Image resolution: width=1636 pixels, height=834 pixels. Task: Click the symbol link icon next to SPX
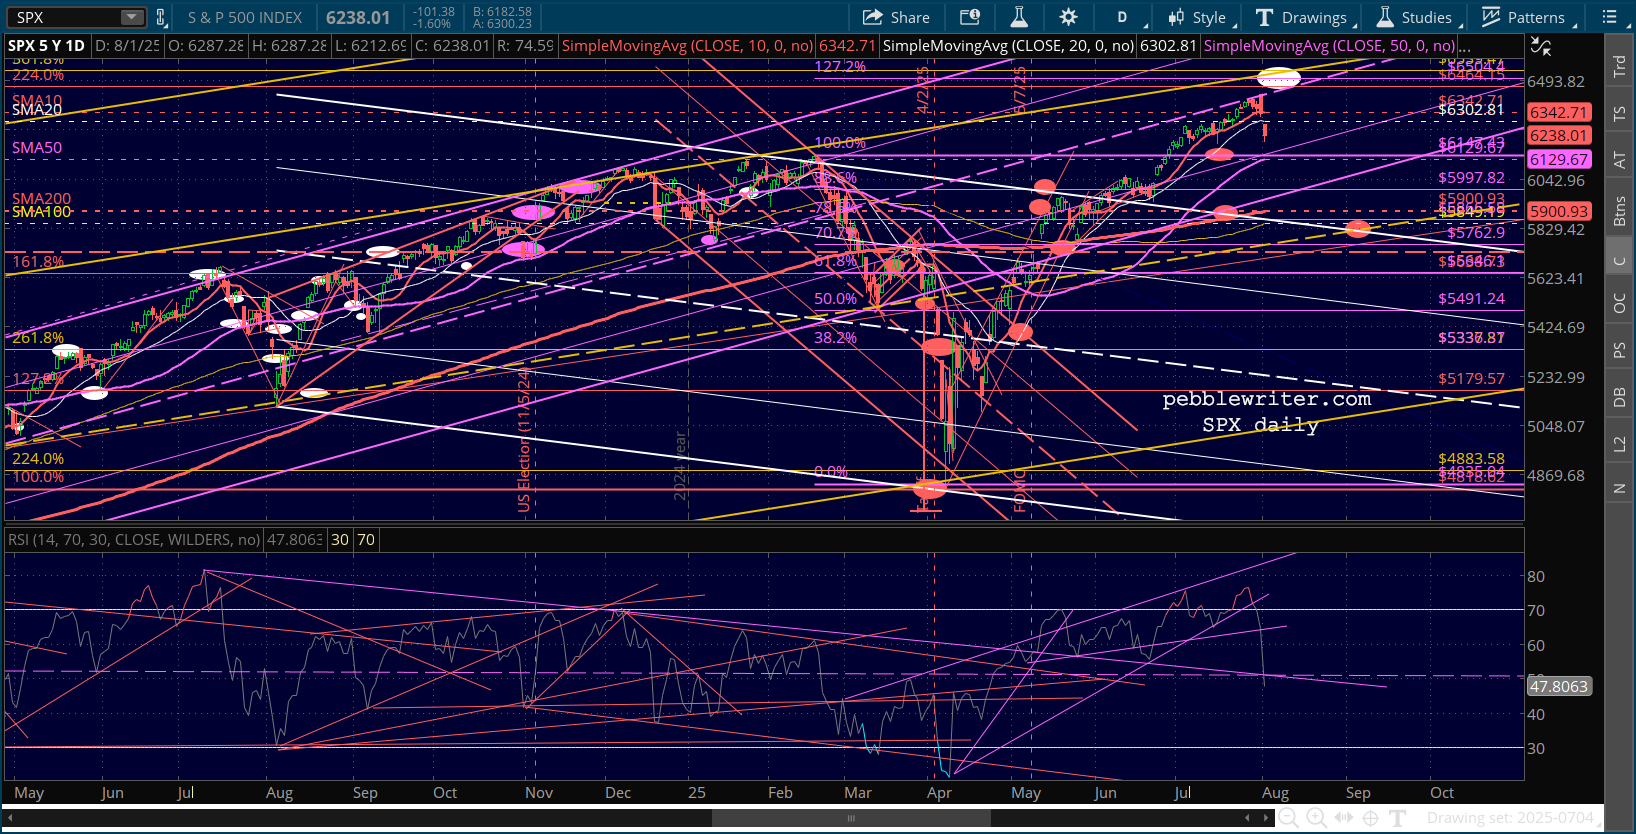(161, 17)
